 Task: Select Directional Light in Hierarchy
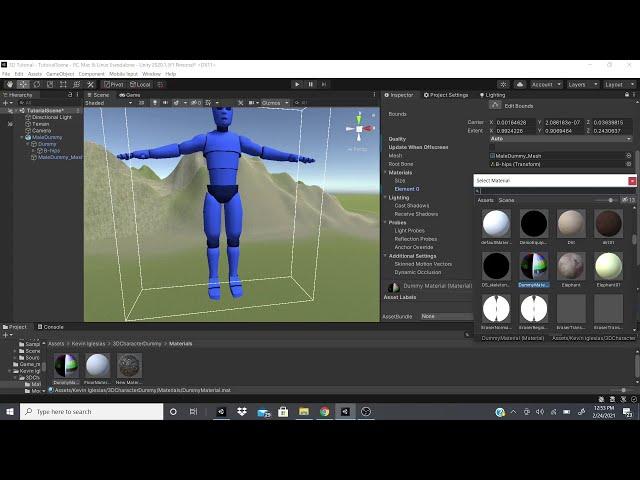52,117
